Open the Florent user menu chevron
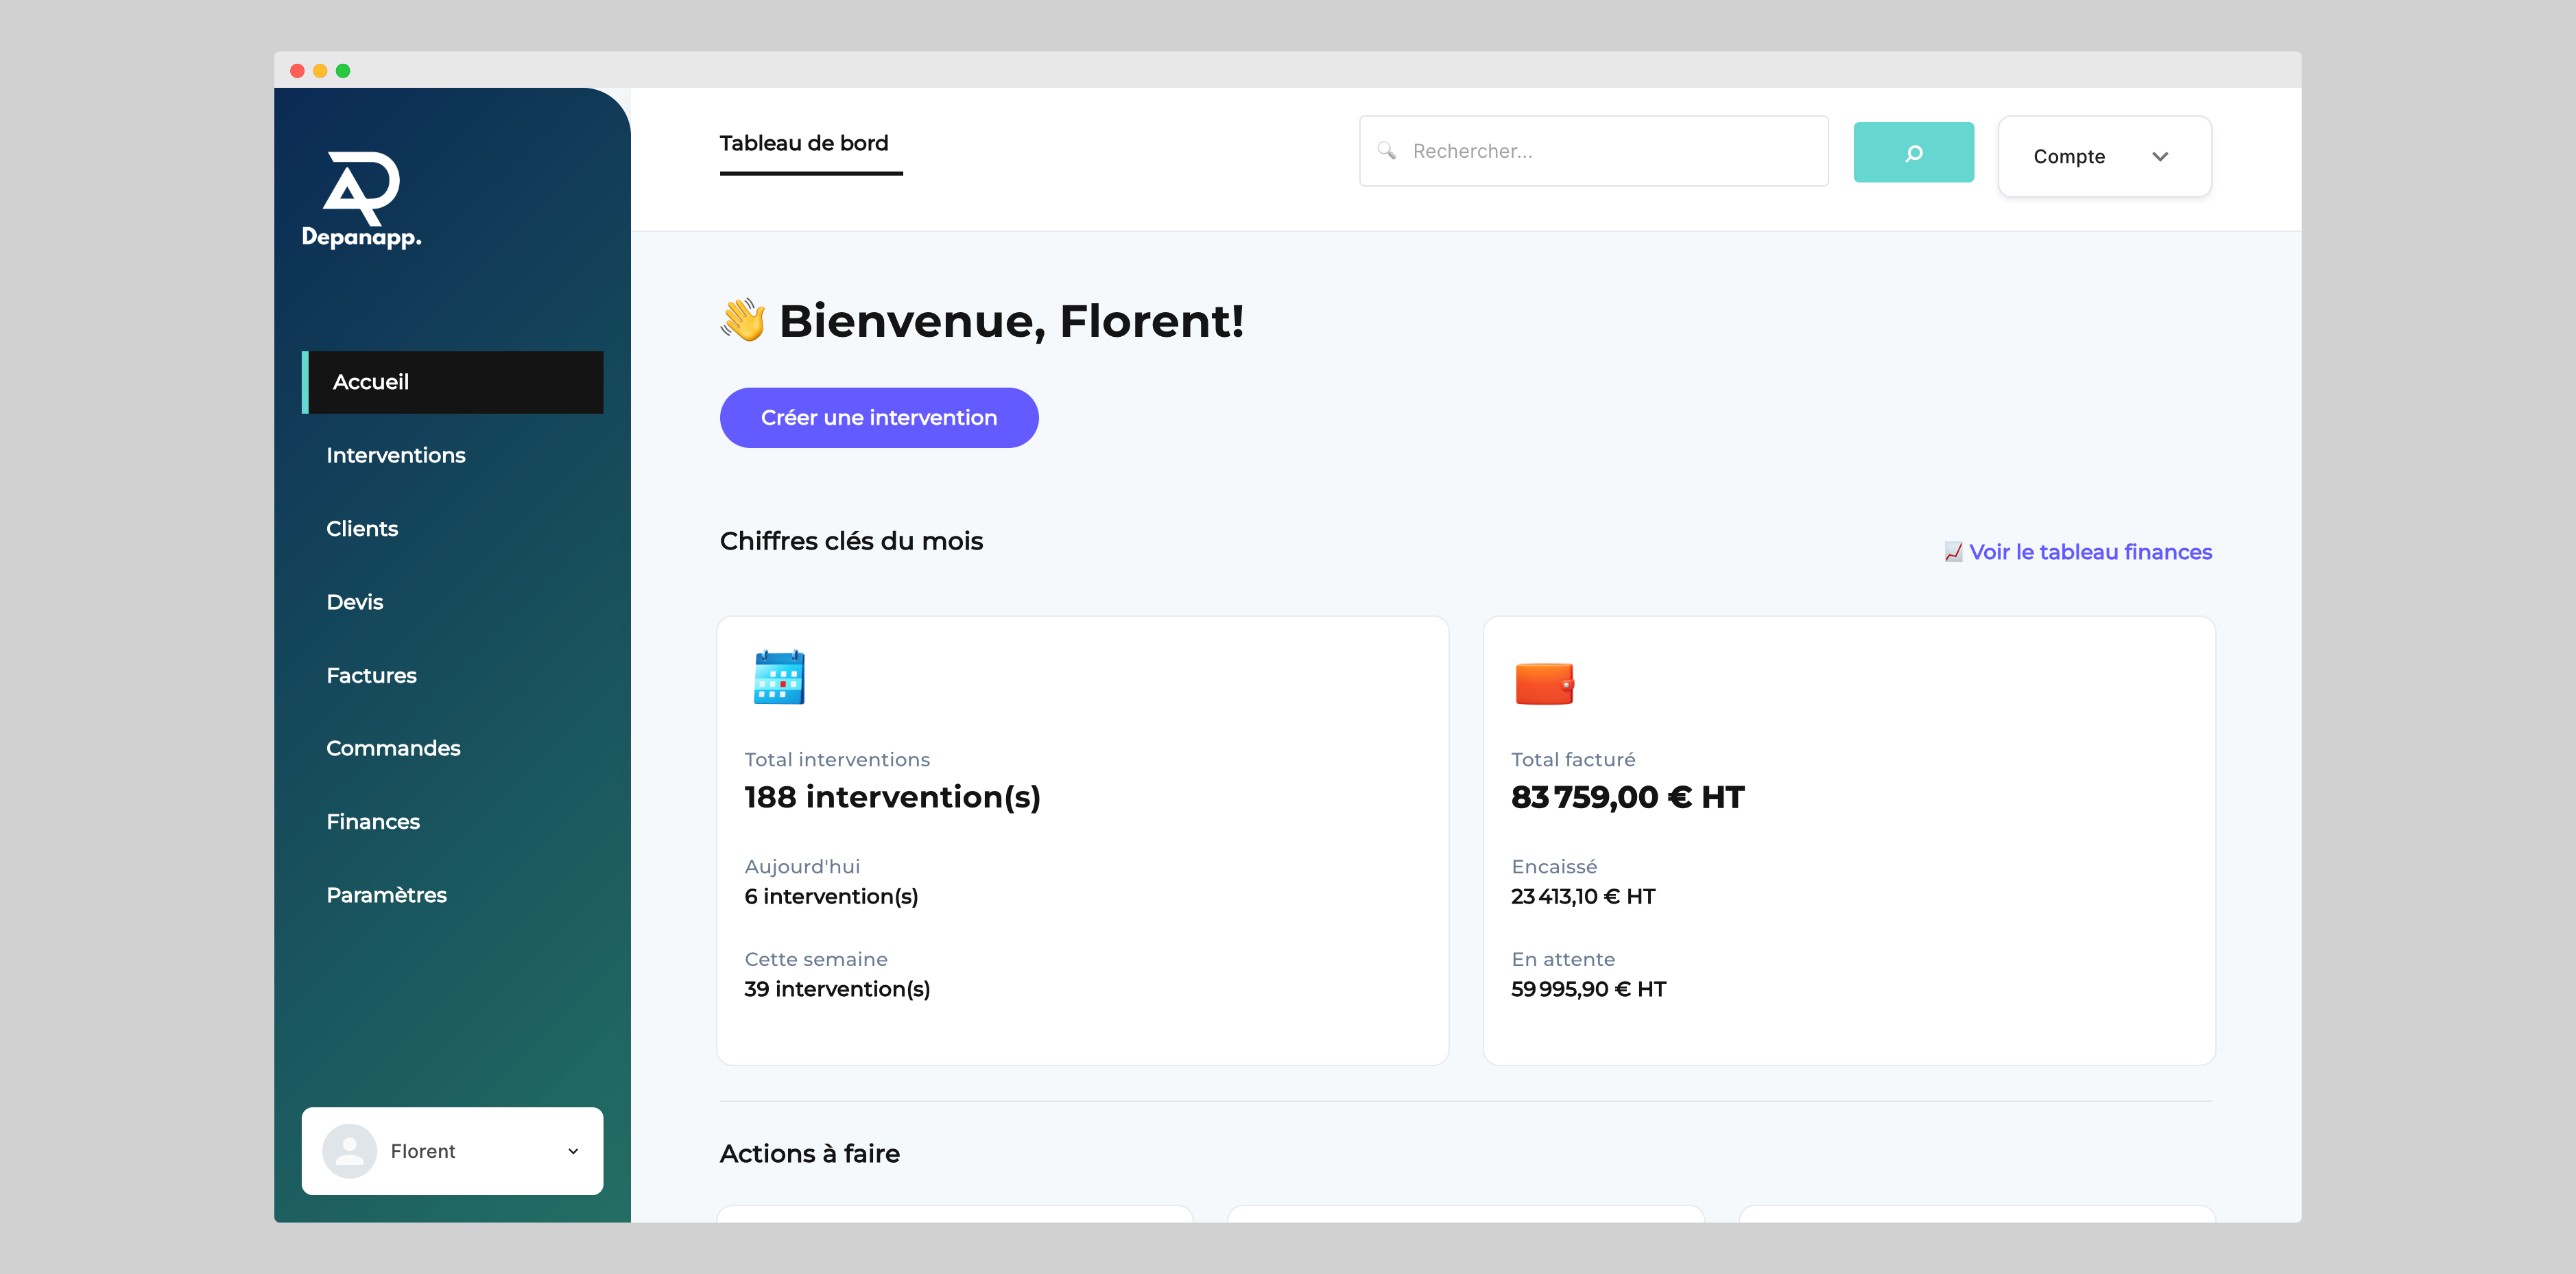The width and height of the screenshot is (2576, 1274). 573,1151
